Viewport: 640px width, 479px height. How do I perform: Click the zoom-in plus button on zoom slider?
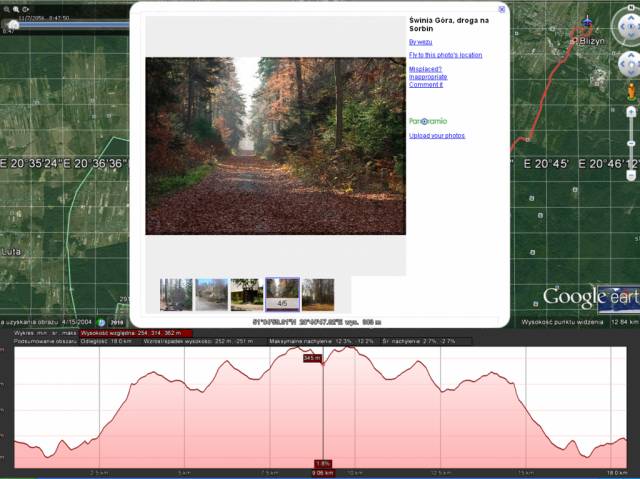click(x=632, y=110)
